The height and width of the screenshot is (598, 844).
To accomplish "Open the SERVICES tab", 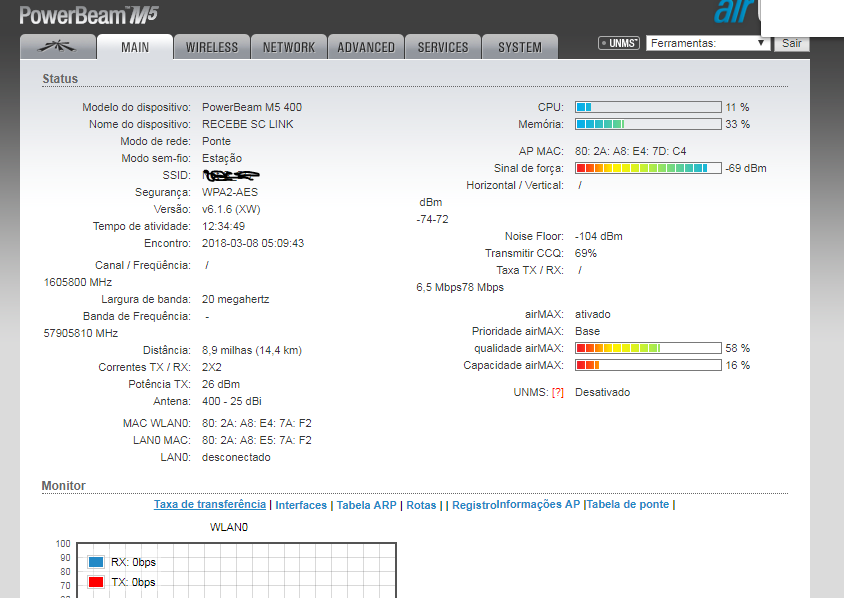I will pos(443,47).
